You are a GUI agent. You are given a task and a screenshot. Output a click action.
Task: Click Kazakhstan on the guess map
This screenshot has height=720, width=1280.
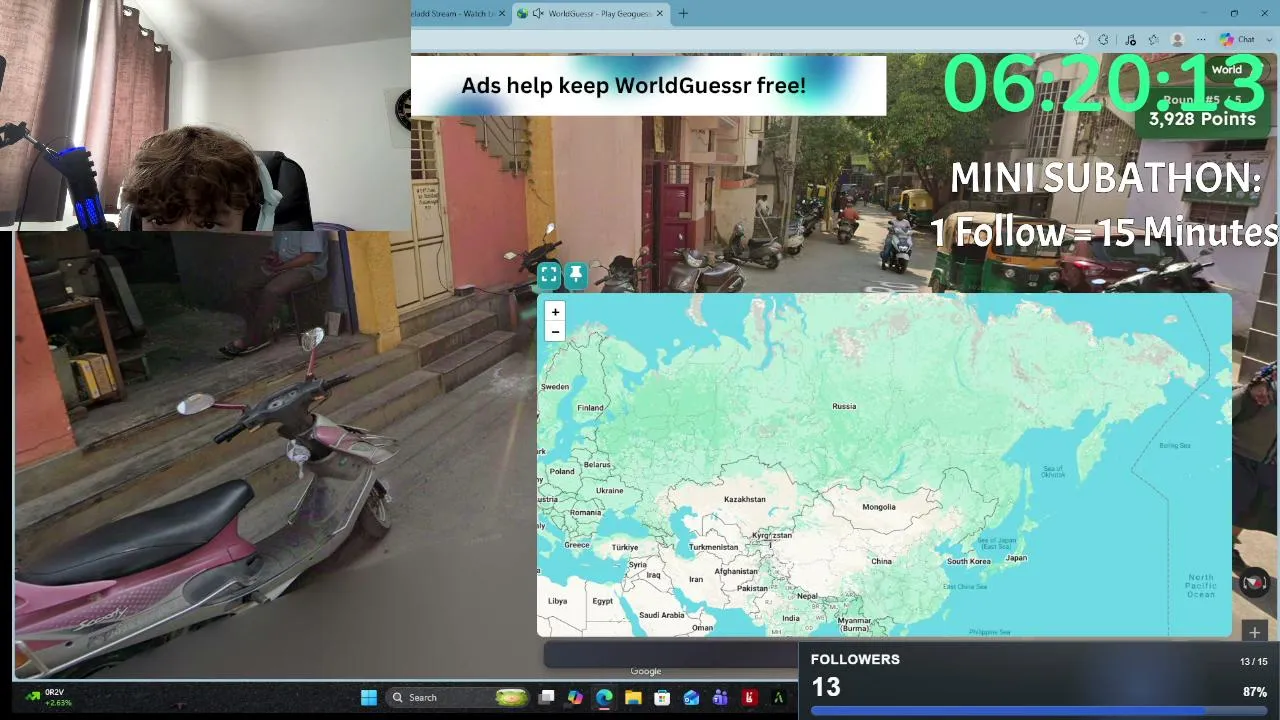[744, 499]
